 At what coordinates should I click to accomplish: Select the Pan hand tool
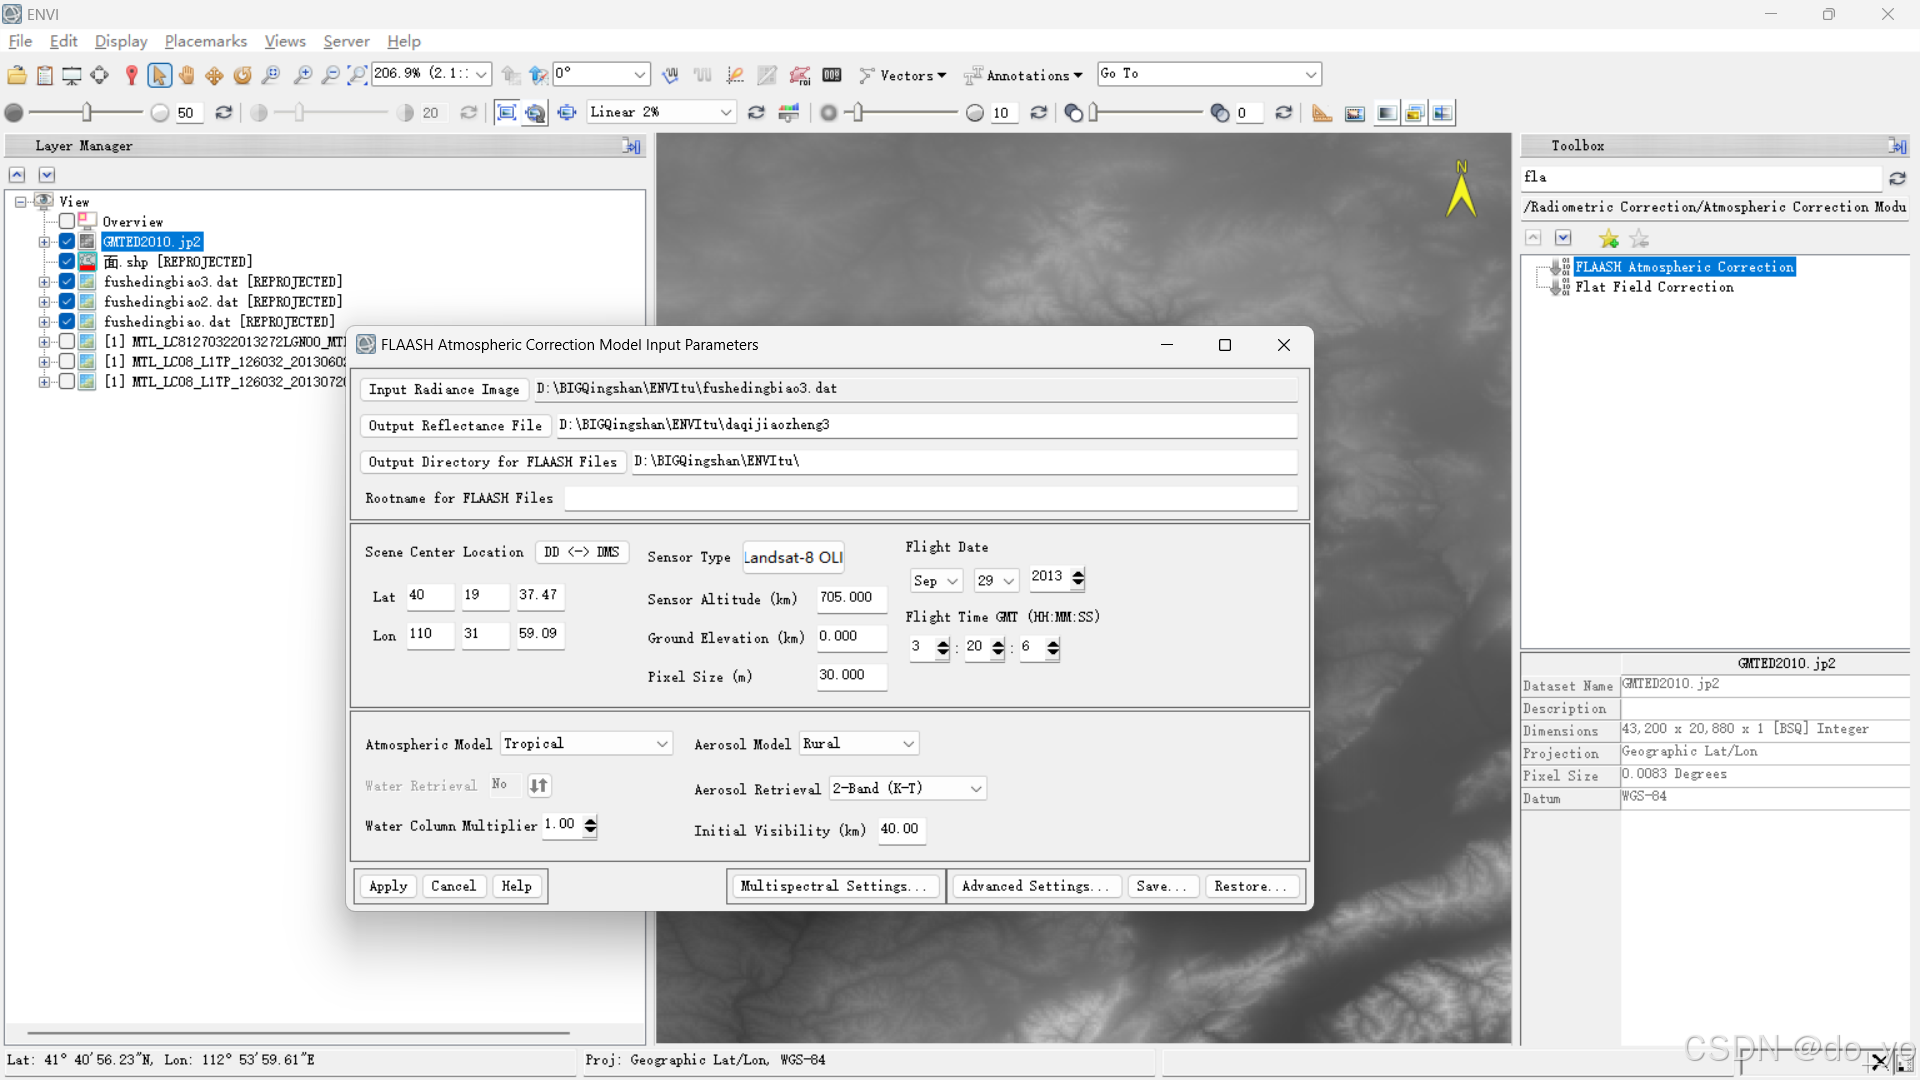(187, 75)
